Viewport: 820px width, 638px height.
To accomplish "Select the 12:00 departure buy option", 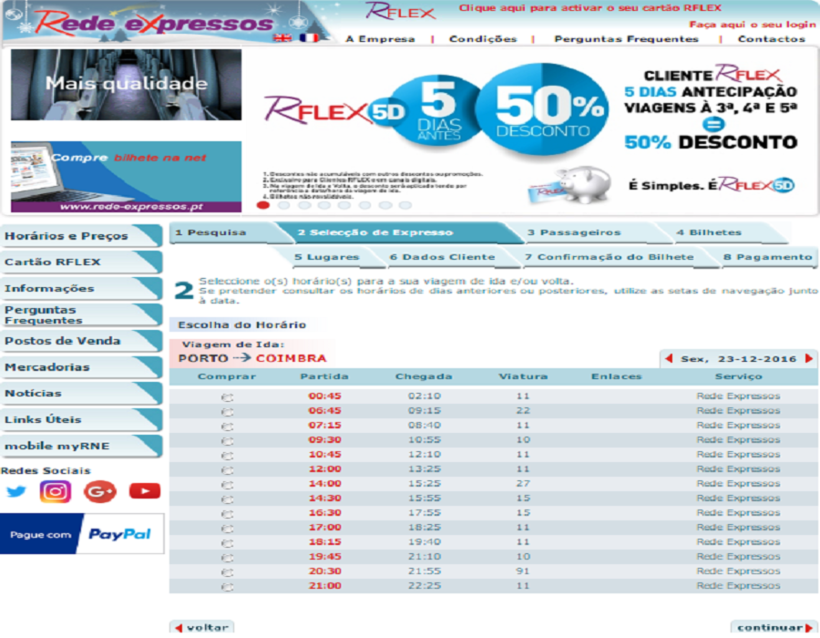I will tap(227, 469).
